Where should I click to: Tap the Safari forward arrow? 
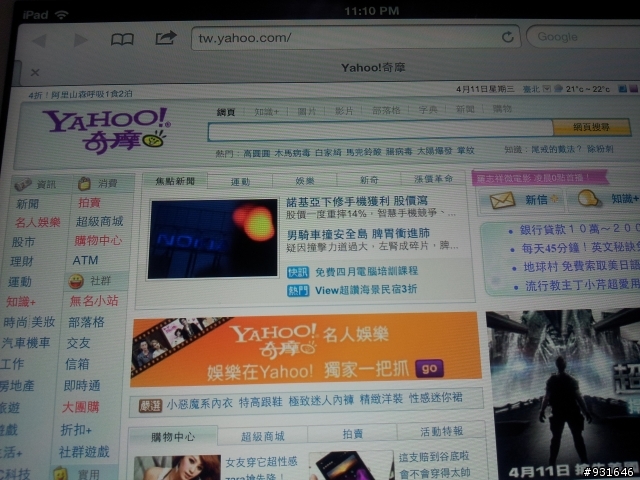80,40
